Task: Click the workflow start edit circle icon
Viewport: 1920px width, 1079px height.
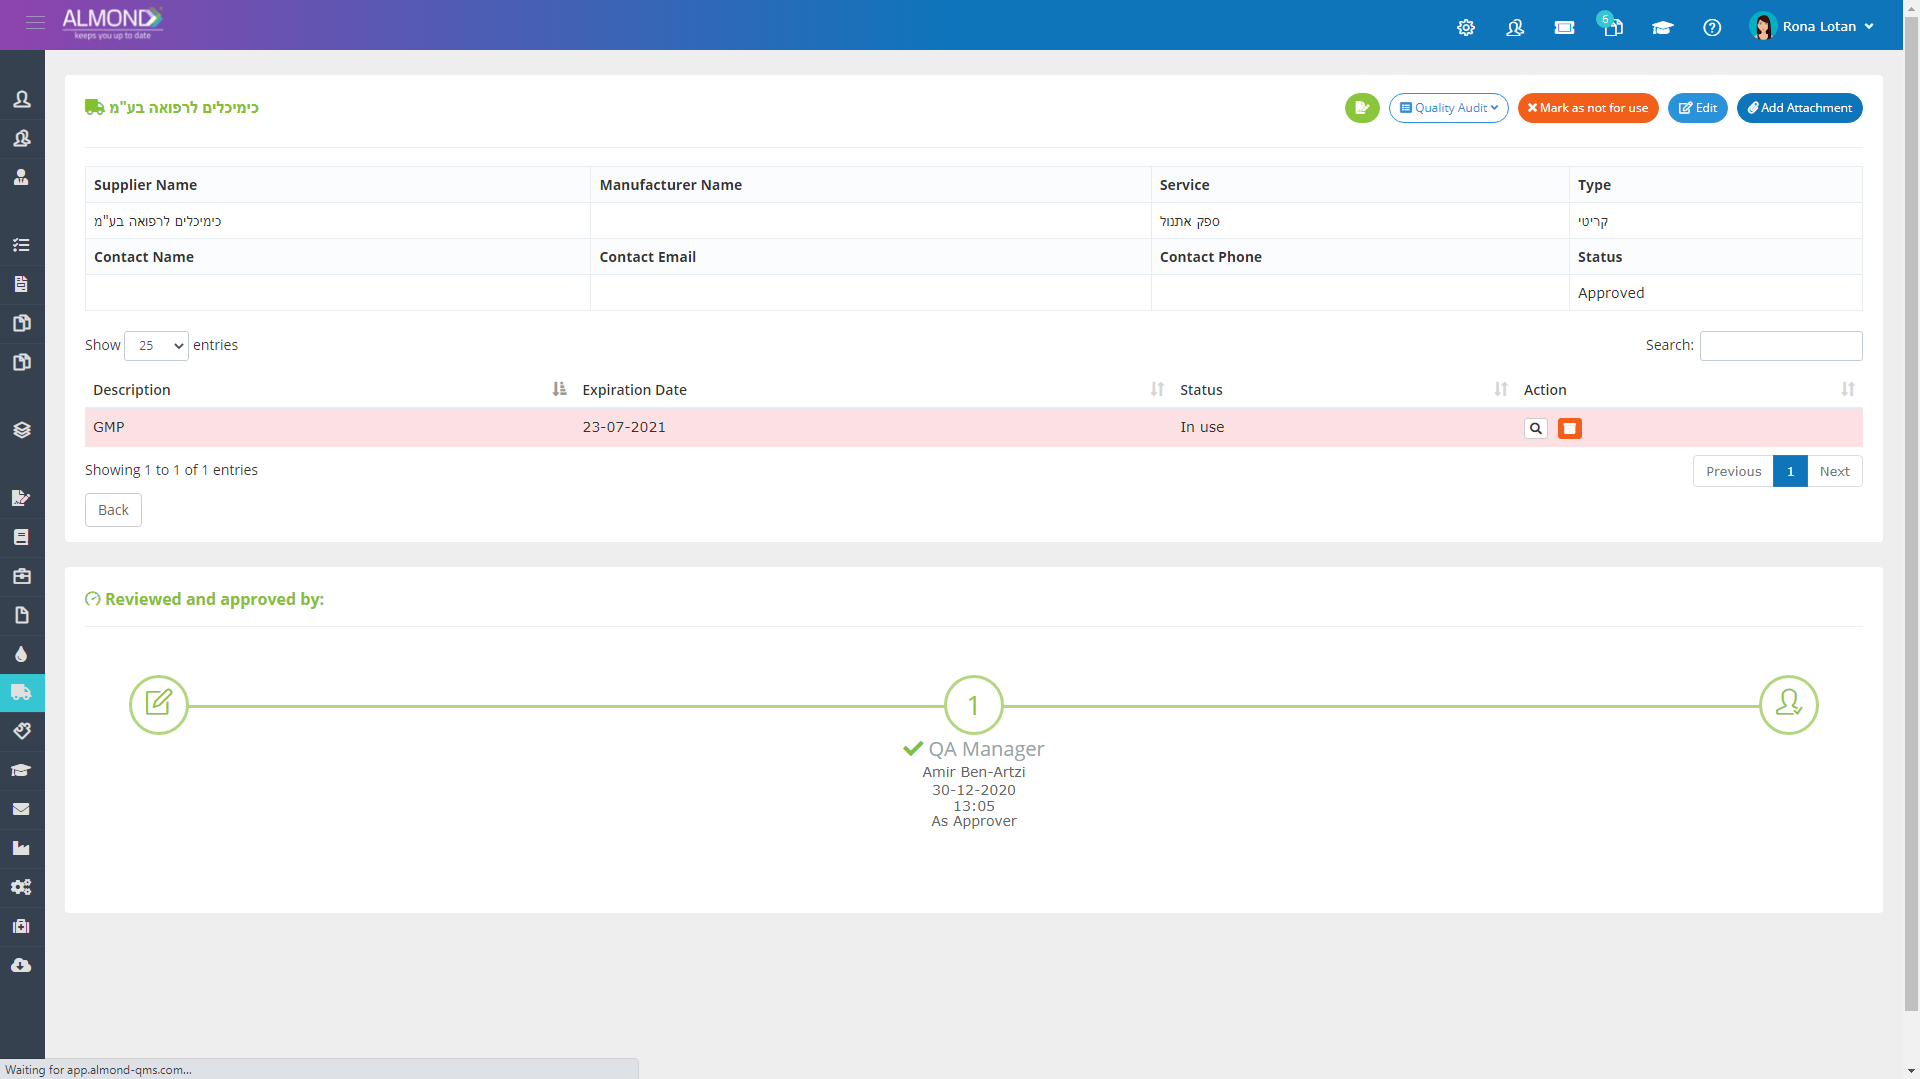Action: (159, 705)
